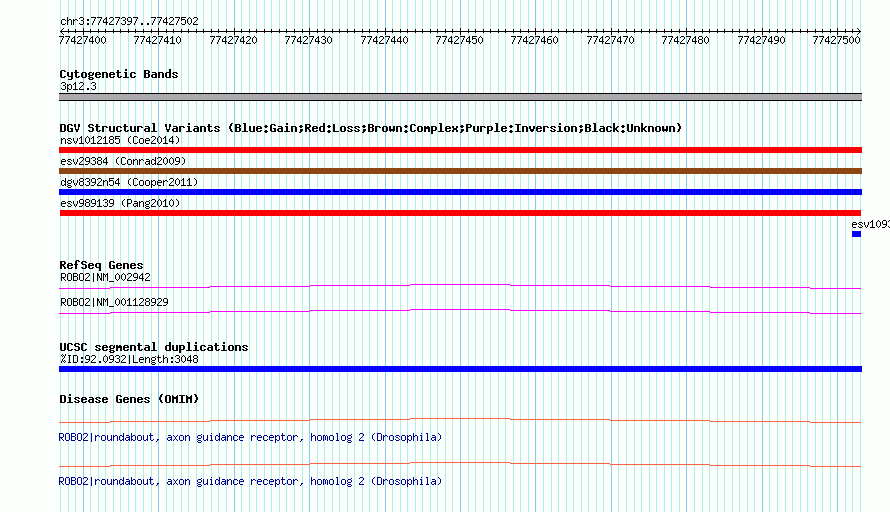
Task: Open variant dgv8392n54 (Cooper2011) label
Action: pos(129,182)
